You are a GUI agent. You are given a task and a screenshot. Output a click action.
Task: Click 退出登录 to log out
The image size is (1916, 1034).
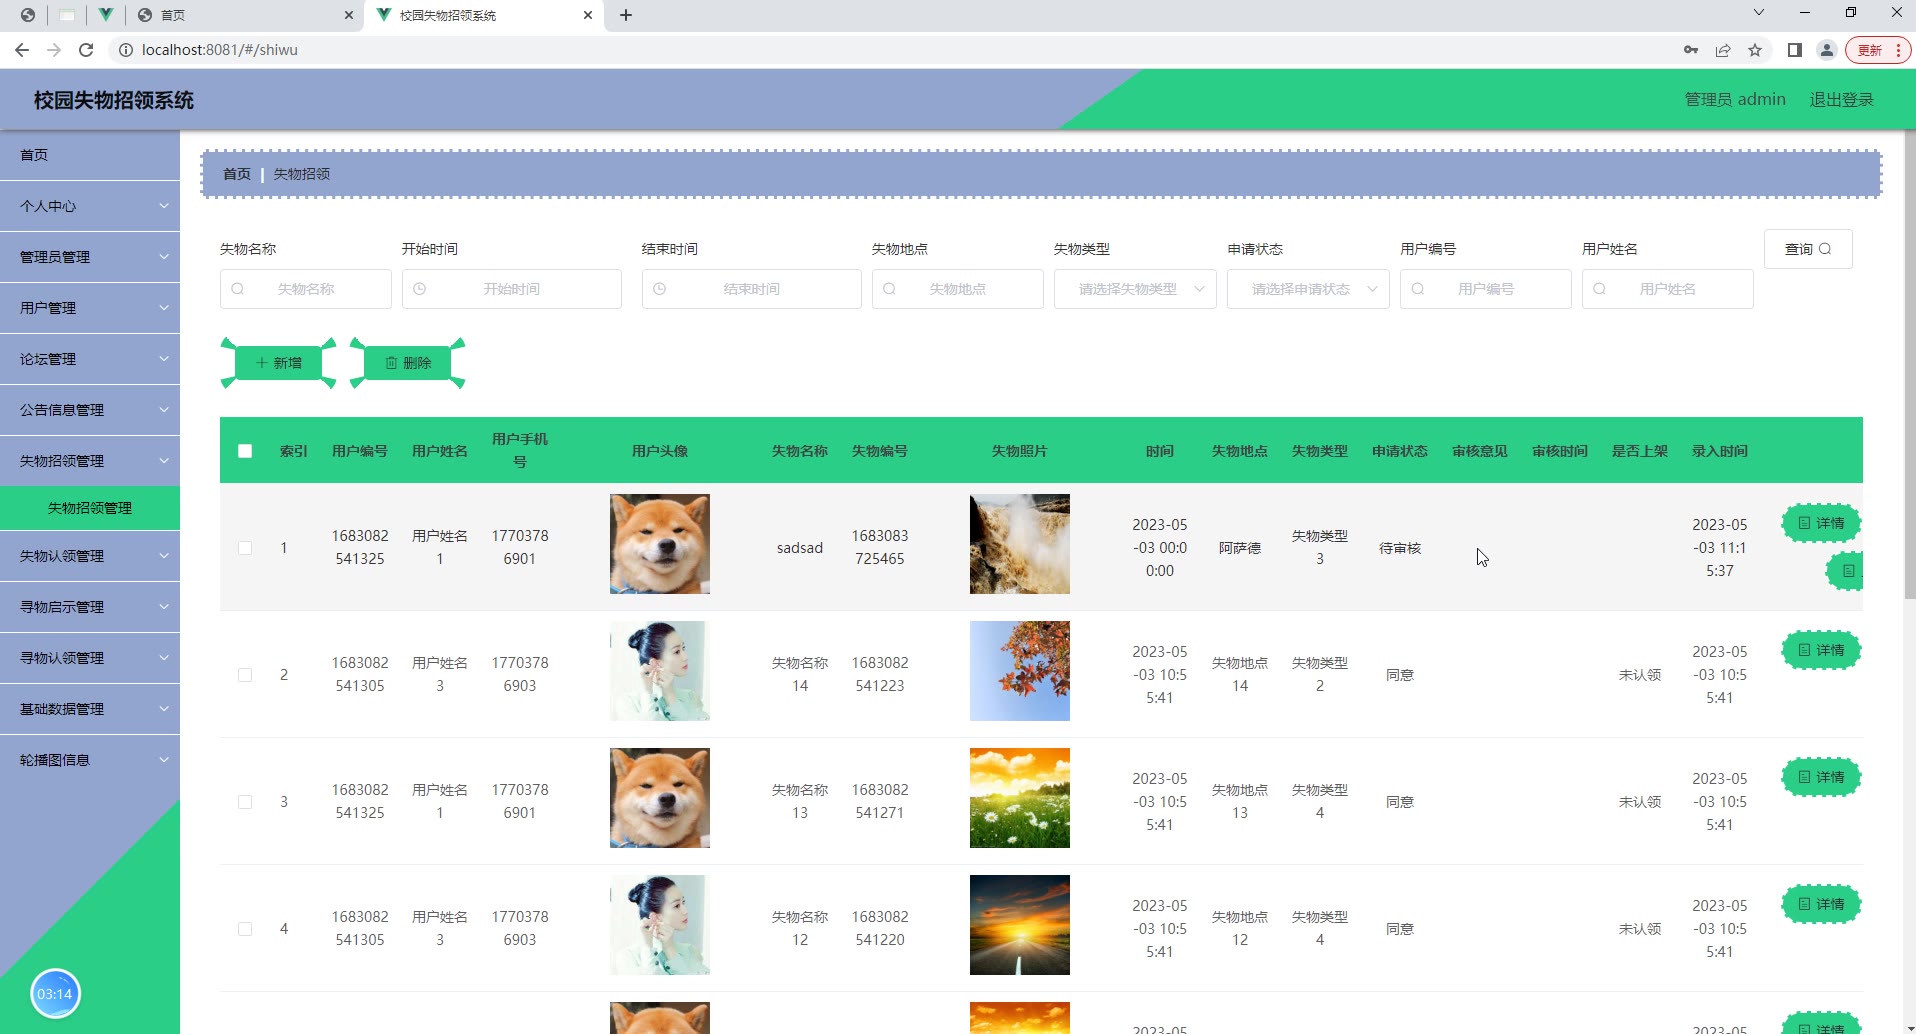pyautogui.click(x=1841, y=100)
